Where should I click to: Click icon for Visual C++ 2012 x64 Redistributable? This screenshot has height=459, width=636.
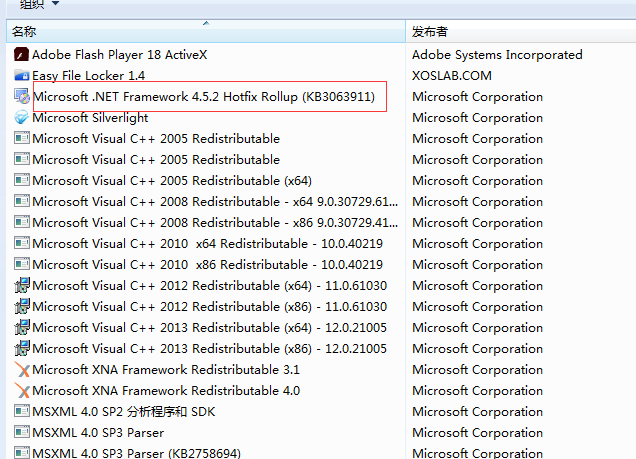click(x=21, y=286)
